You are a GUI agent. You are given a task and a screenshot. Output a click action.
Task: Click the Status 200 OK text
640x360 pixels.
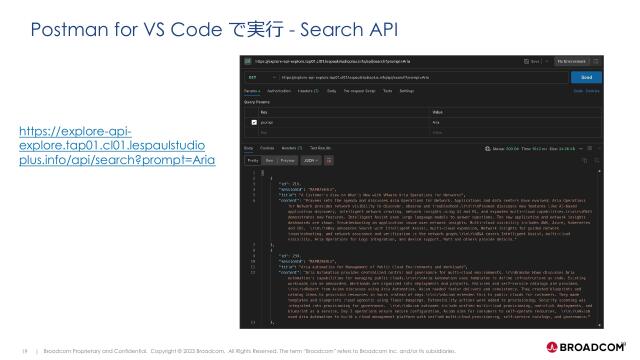(506, 149)
